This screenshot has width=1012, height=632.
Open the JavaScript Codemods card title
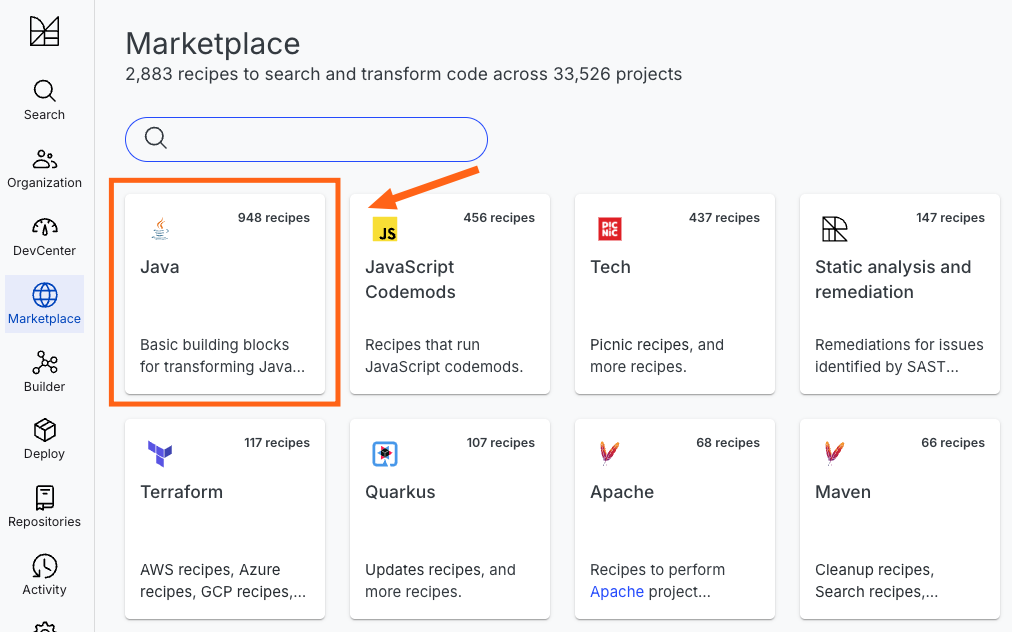point(410,280)
